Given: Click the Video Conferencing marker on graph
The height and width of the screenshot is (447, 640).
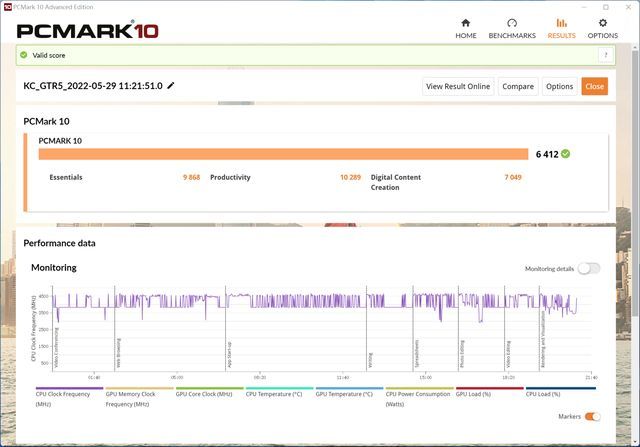Looking at the screenshot, I should tap(56, 347).
